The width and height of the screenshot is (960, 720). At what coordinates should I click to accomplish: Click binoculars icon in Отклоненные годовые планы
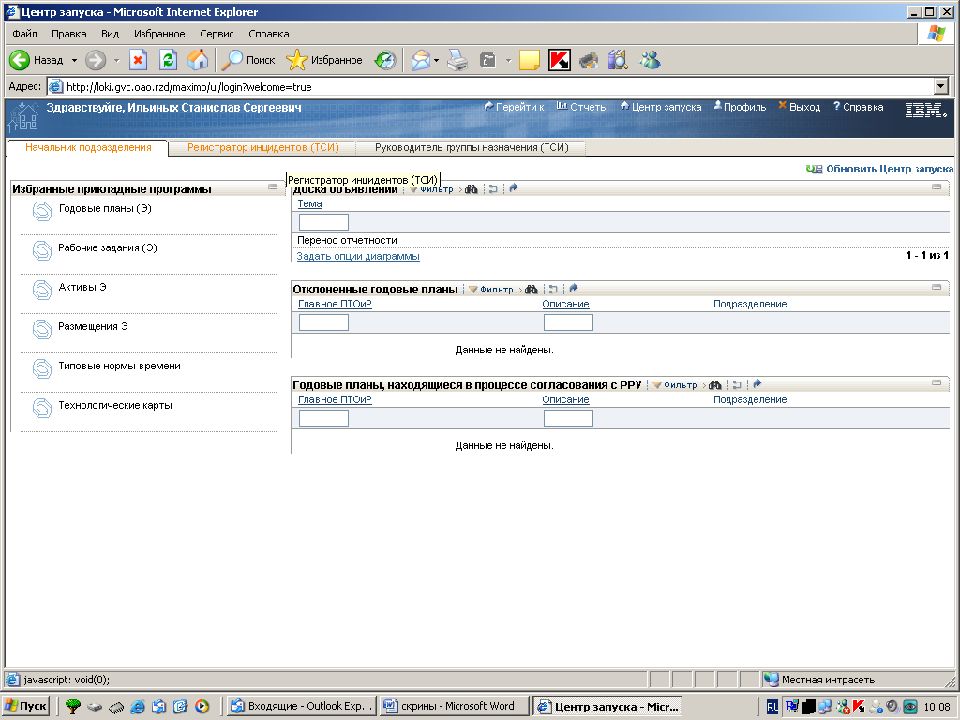tap(531, 289)
